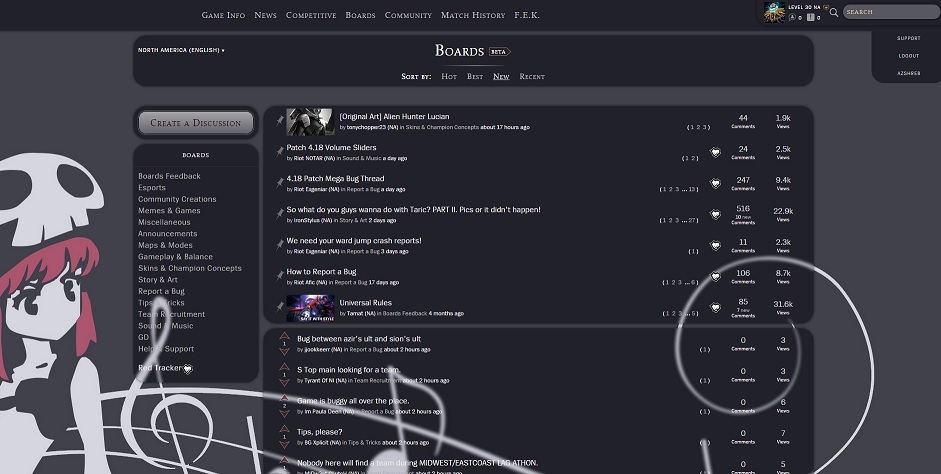Sort discussions by New
The height and width of the screenshot is (474, 941).
501,76
